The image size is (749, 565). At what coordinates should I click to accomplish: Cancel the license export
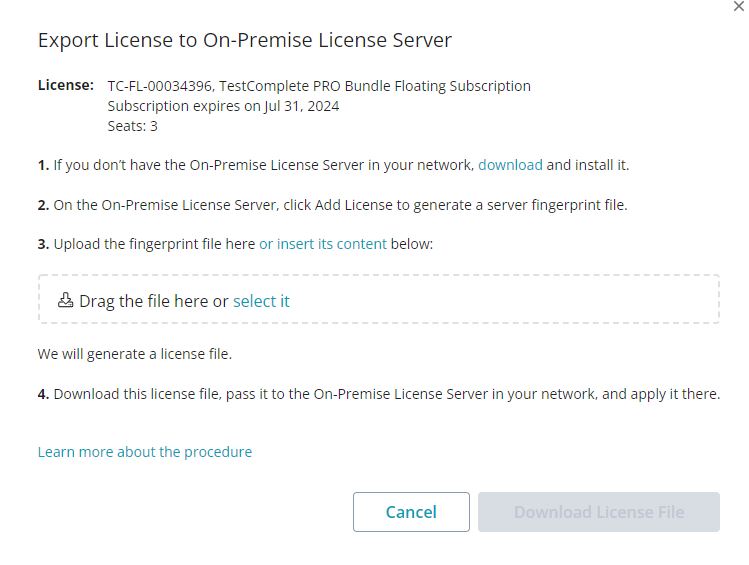[x=411, y=512]
